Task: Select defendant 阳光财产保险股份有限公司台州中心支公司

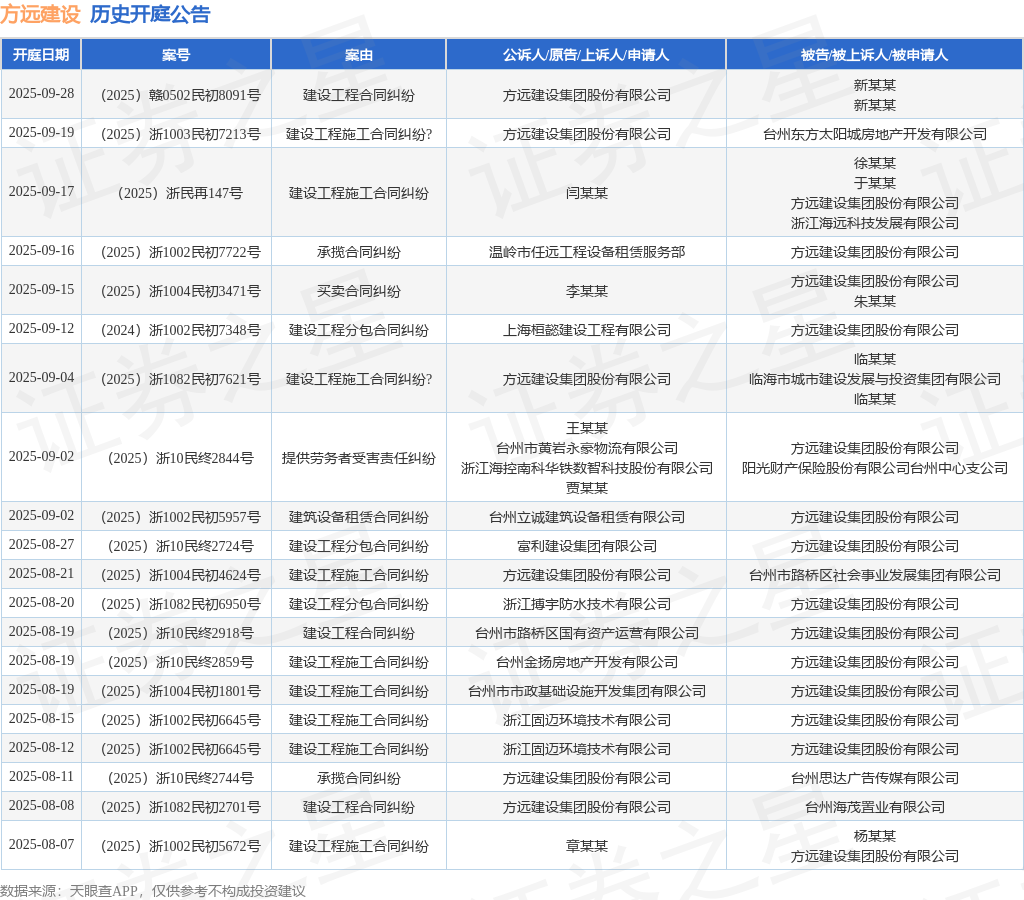Action: pyautogui.click(x=874, y=468)
